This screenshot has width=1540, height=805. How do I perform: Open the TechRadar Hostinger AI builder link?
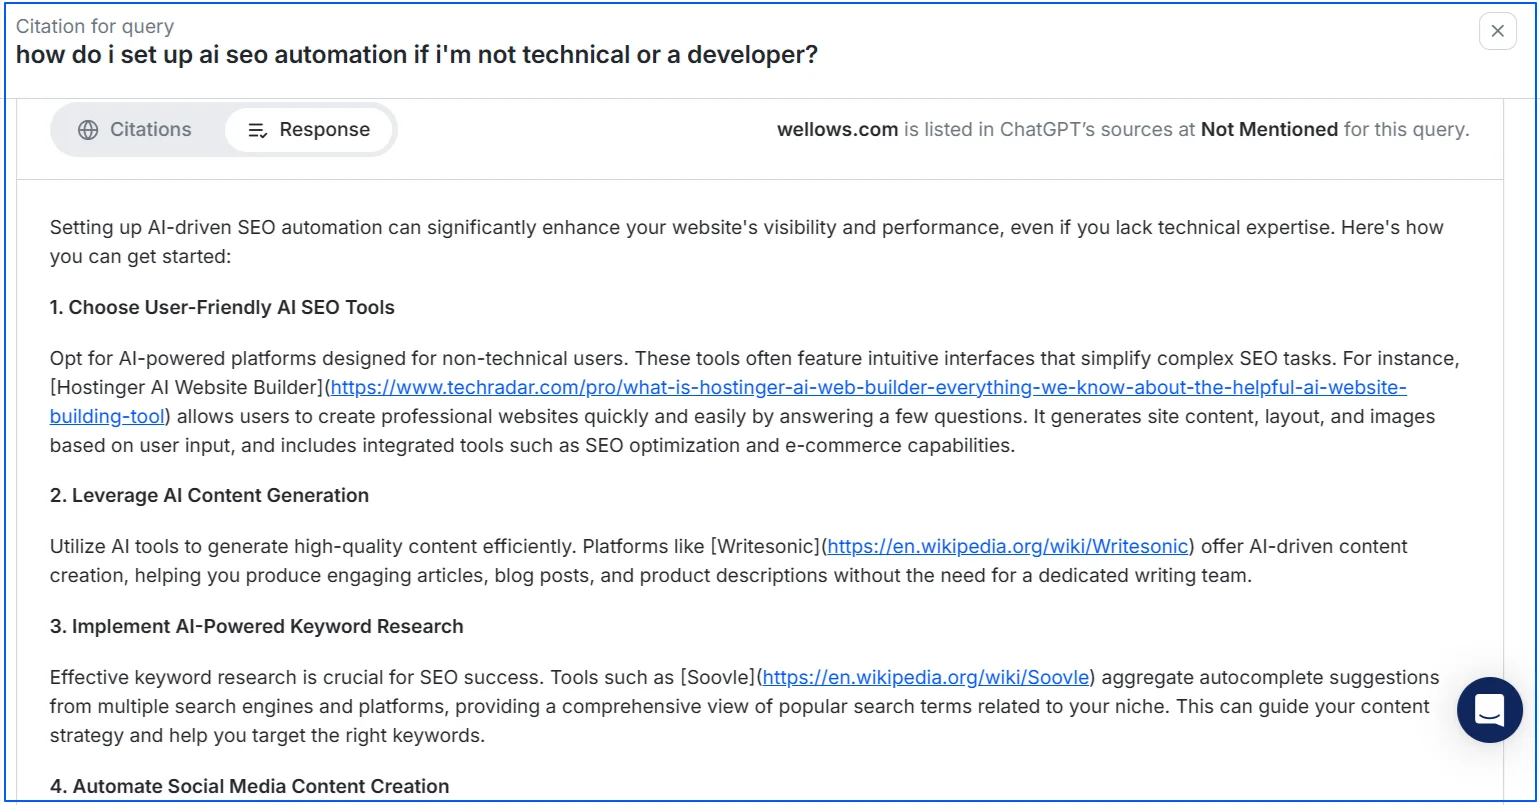729,401
